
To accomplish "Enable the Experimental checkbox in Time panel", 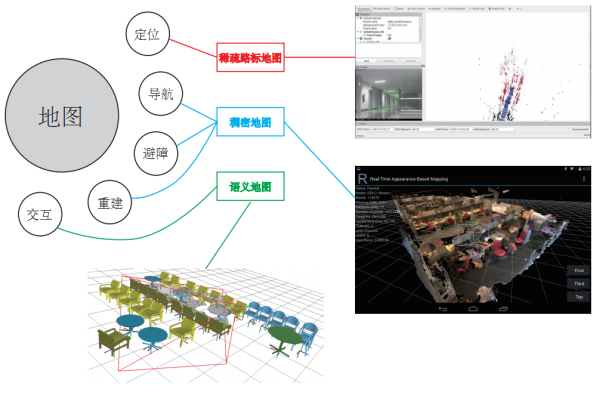I will (570, 129).
